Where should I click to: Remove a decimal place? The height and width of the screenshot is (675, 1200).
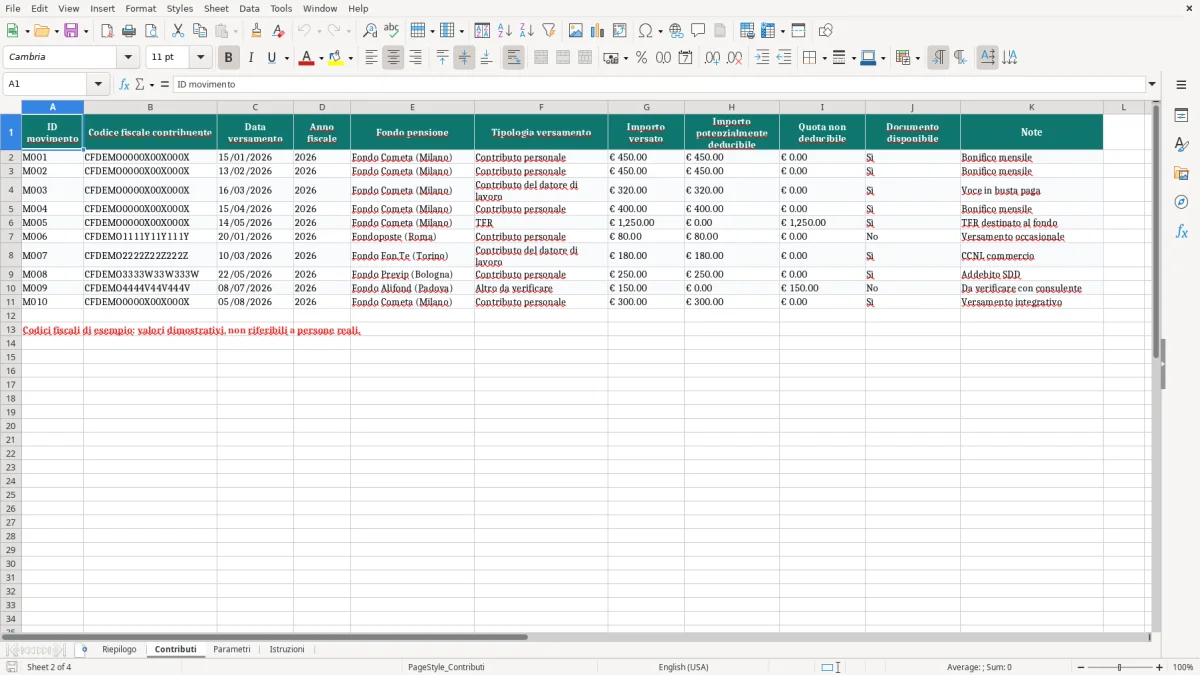pos(734,58)
